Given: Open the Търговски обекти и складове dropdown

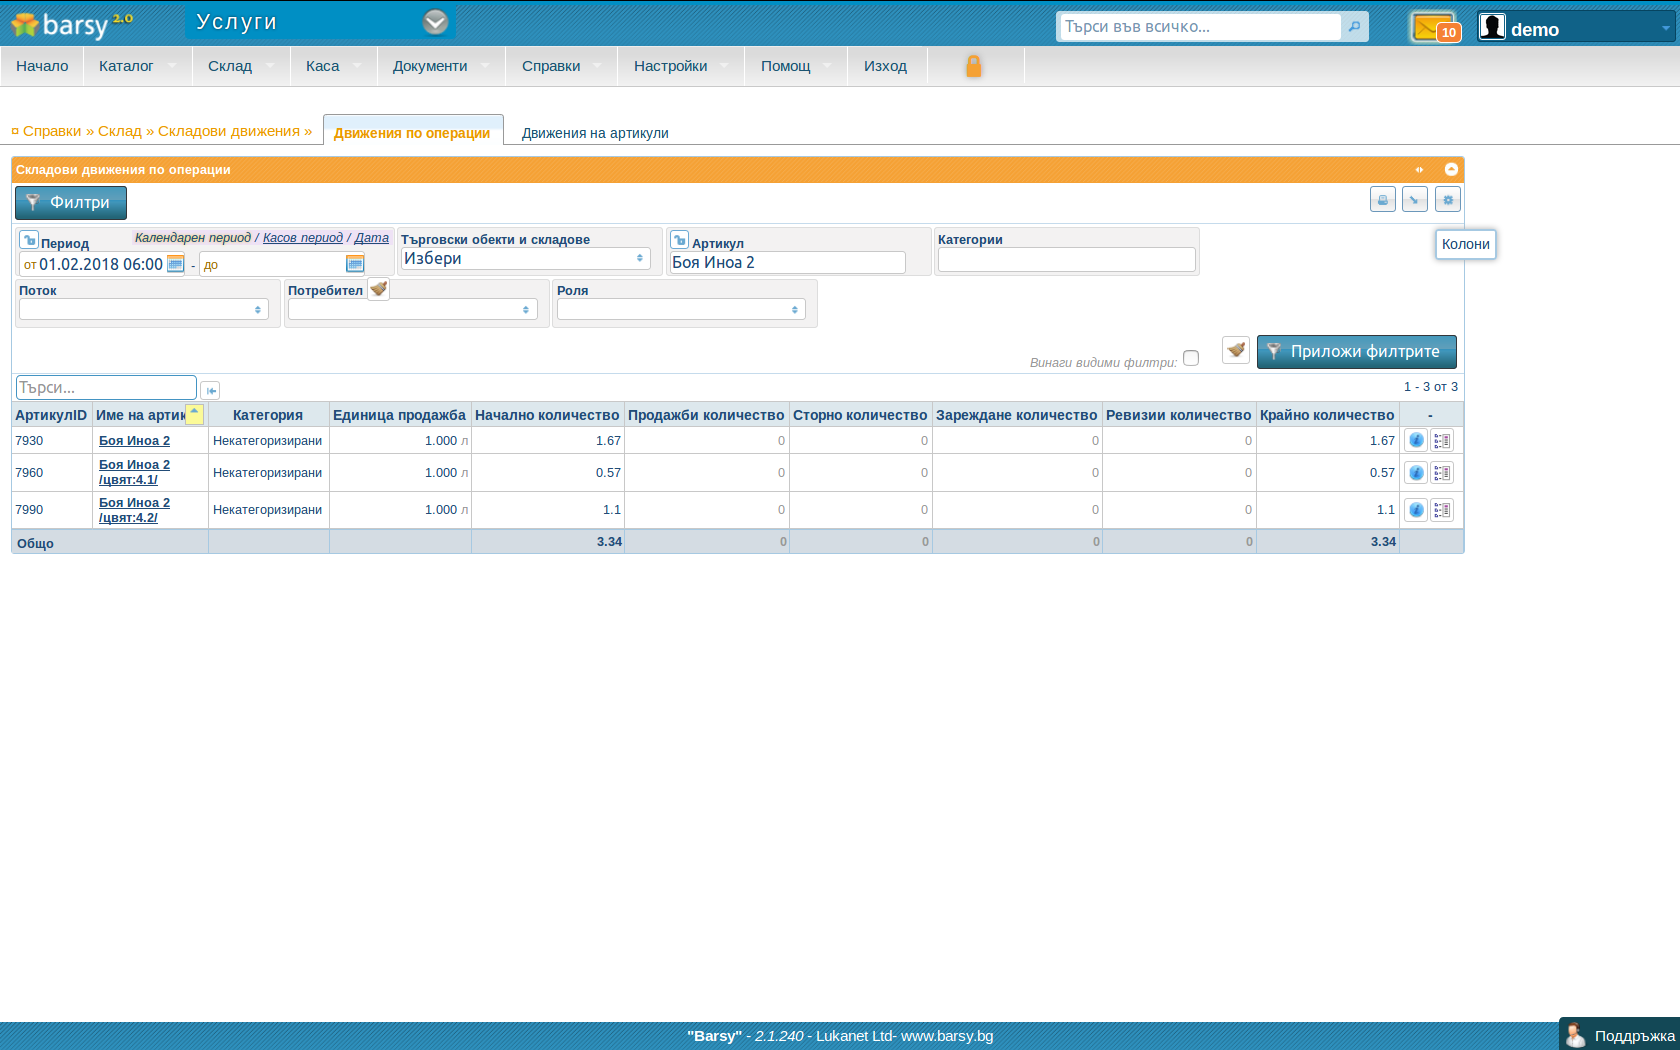Looking at the screenshot, I should (525, 258).
